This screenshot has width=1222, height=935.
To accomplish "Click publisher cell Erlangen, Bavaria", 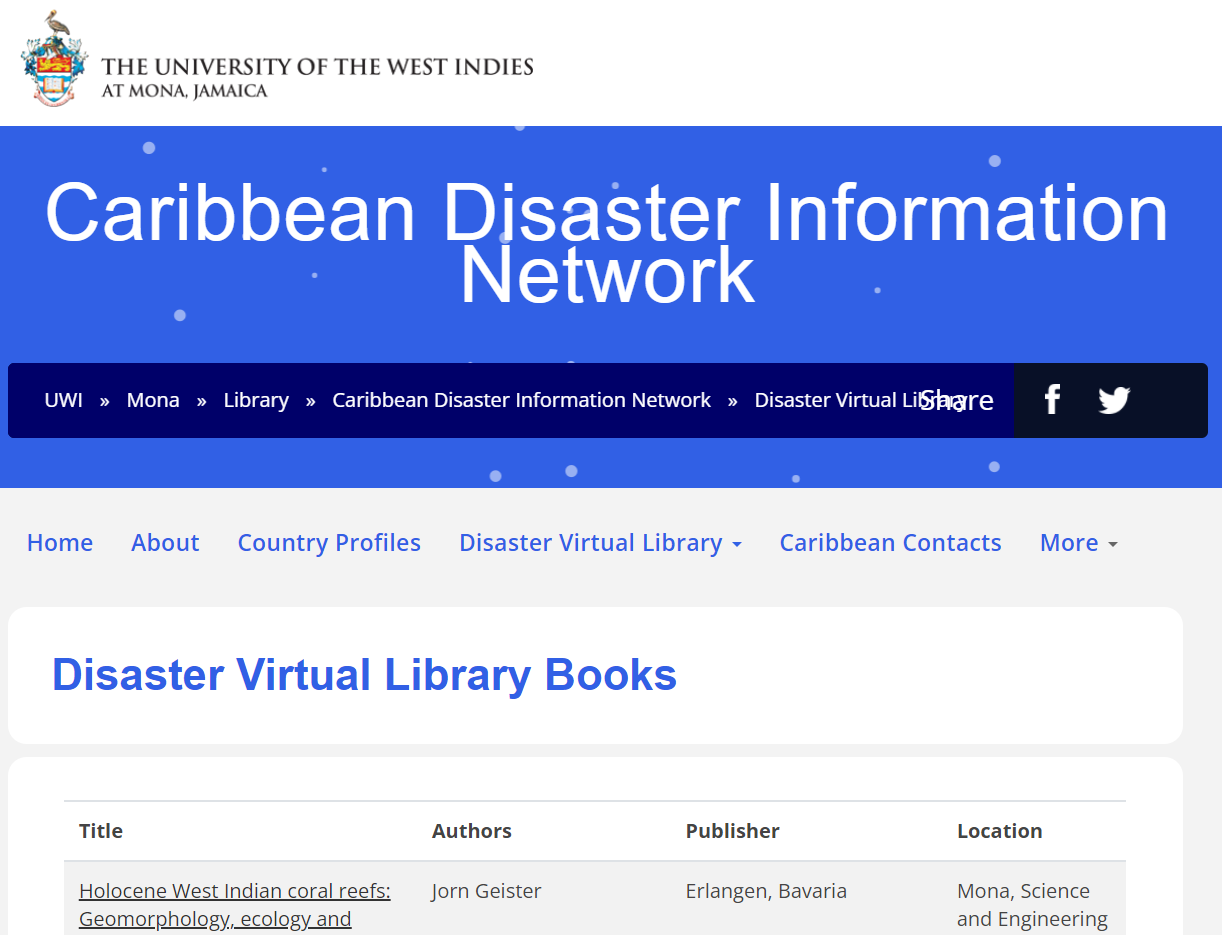I will pyautogui.click(x=766, y=891).
